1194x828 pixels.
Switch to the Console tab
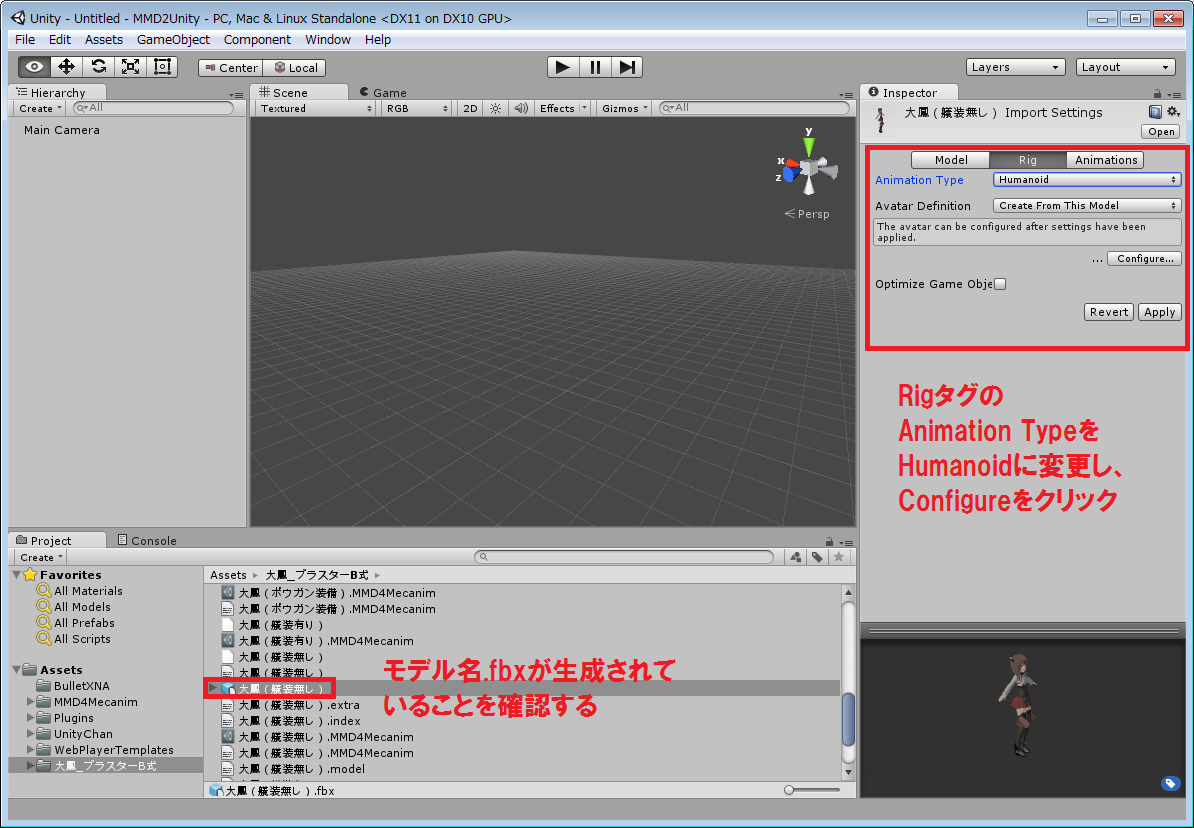[x=147, y=540]
